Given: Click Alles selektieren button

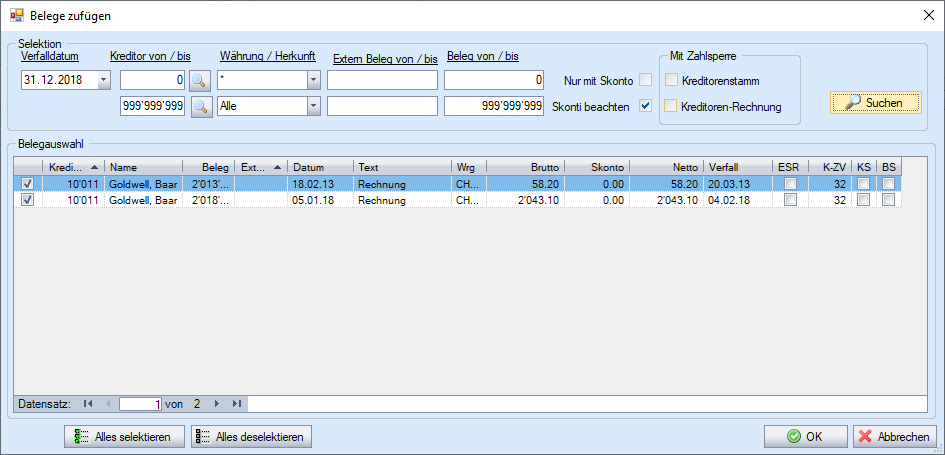Looking at the screenshot, I should click(x=124, y=437).
